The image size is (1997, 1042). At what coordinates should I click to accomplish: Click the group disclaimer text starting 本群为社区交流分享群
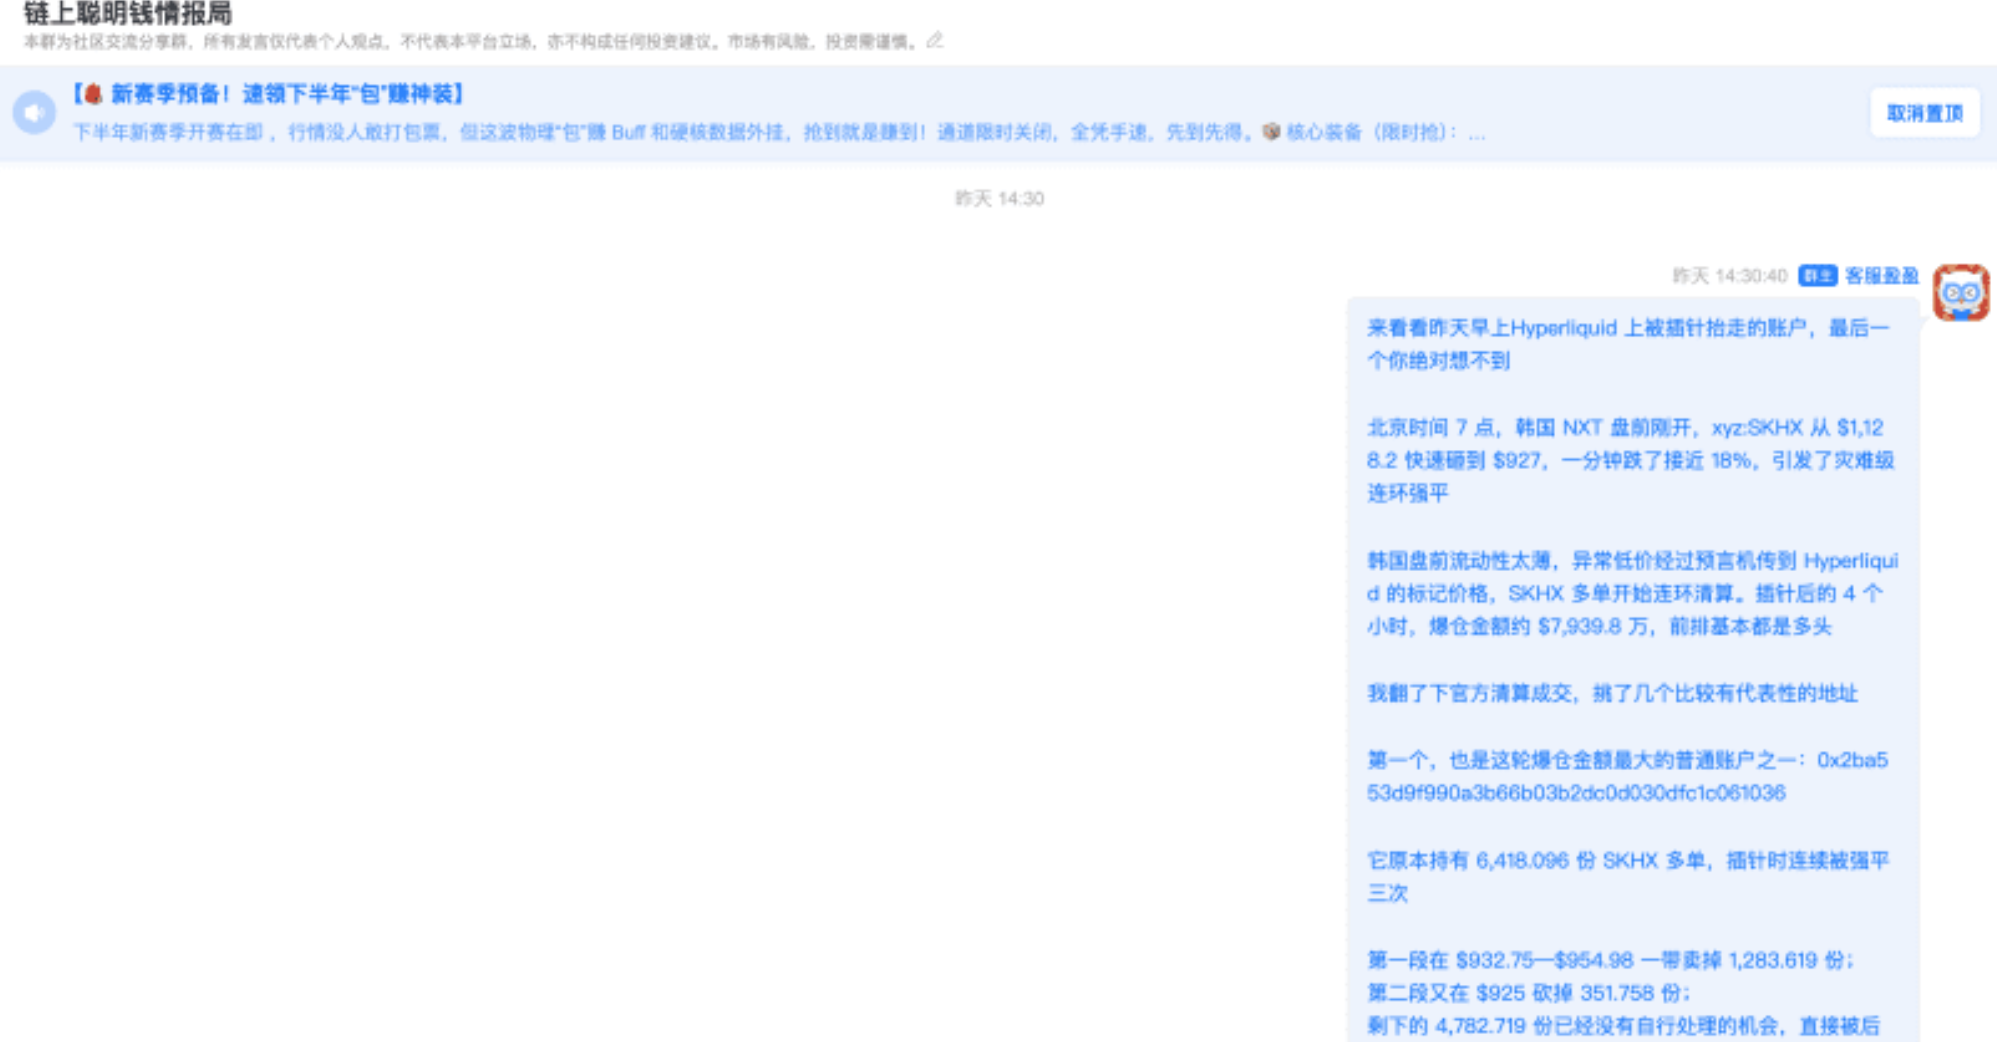pos(471,42)
